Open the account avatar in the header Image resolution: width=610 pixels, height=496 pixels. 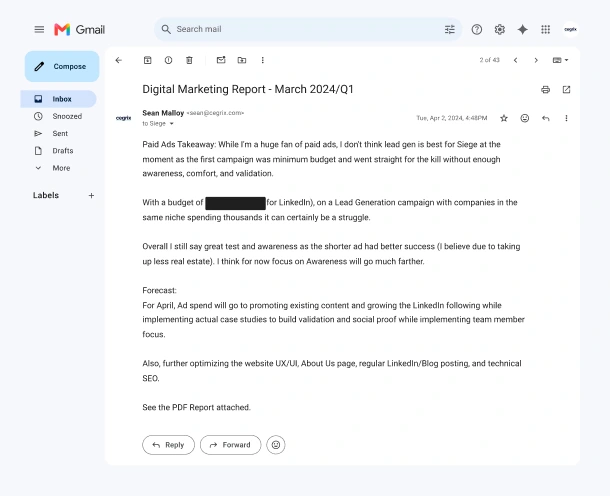coord(570,29)
